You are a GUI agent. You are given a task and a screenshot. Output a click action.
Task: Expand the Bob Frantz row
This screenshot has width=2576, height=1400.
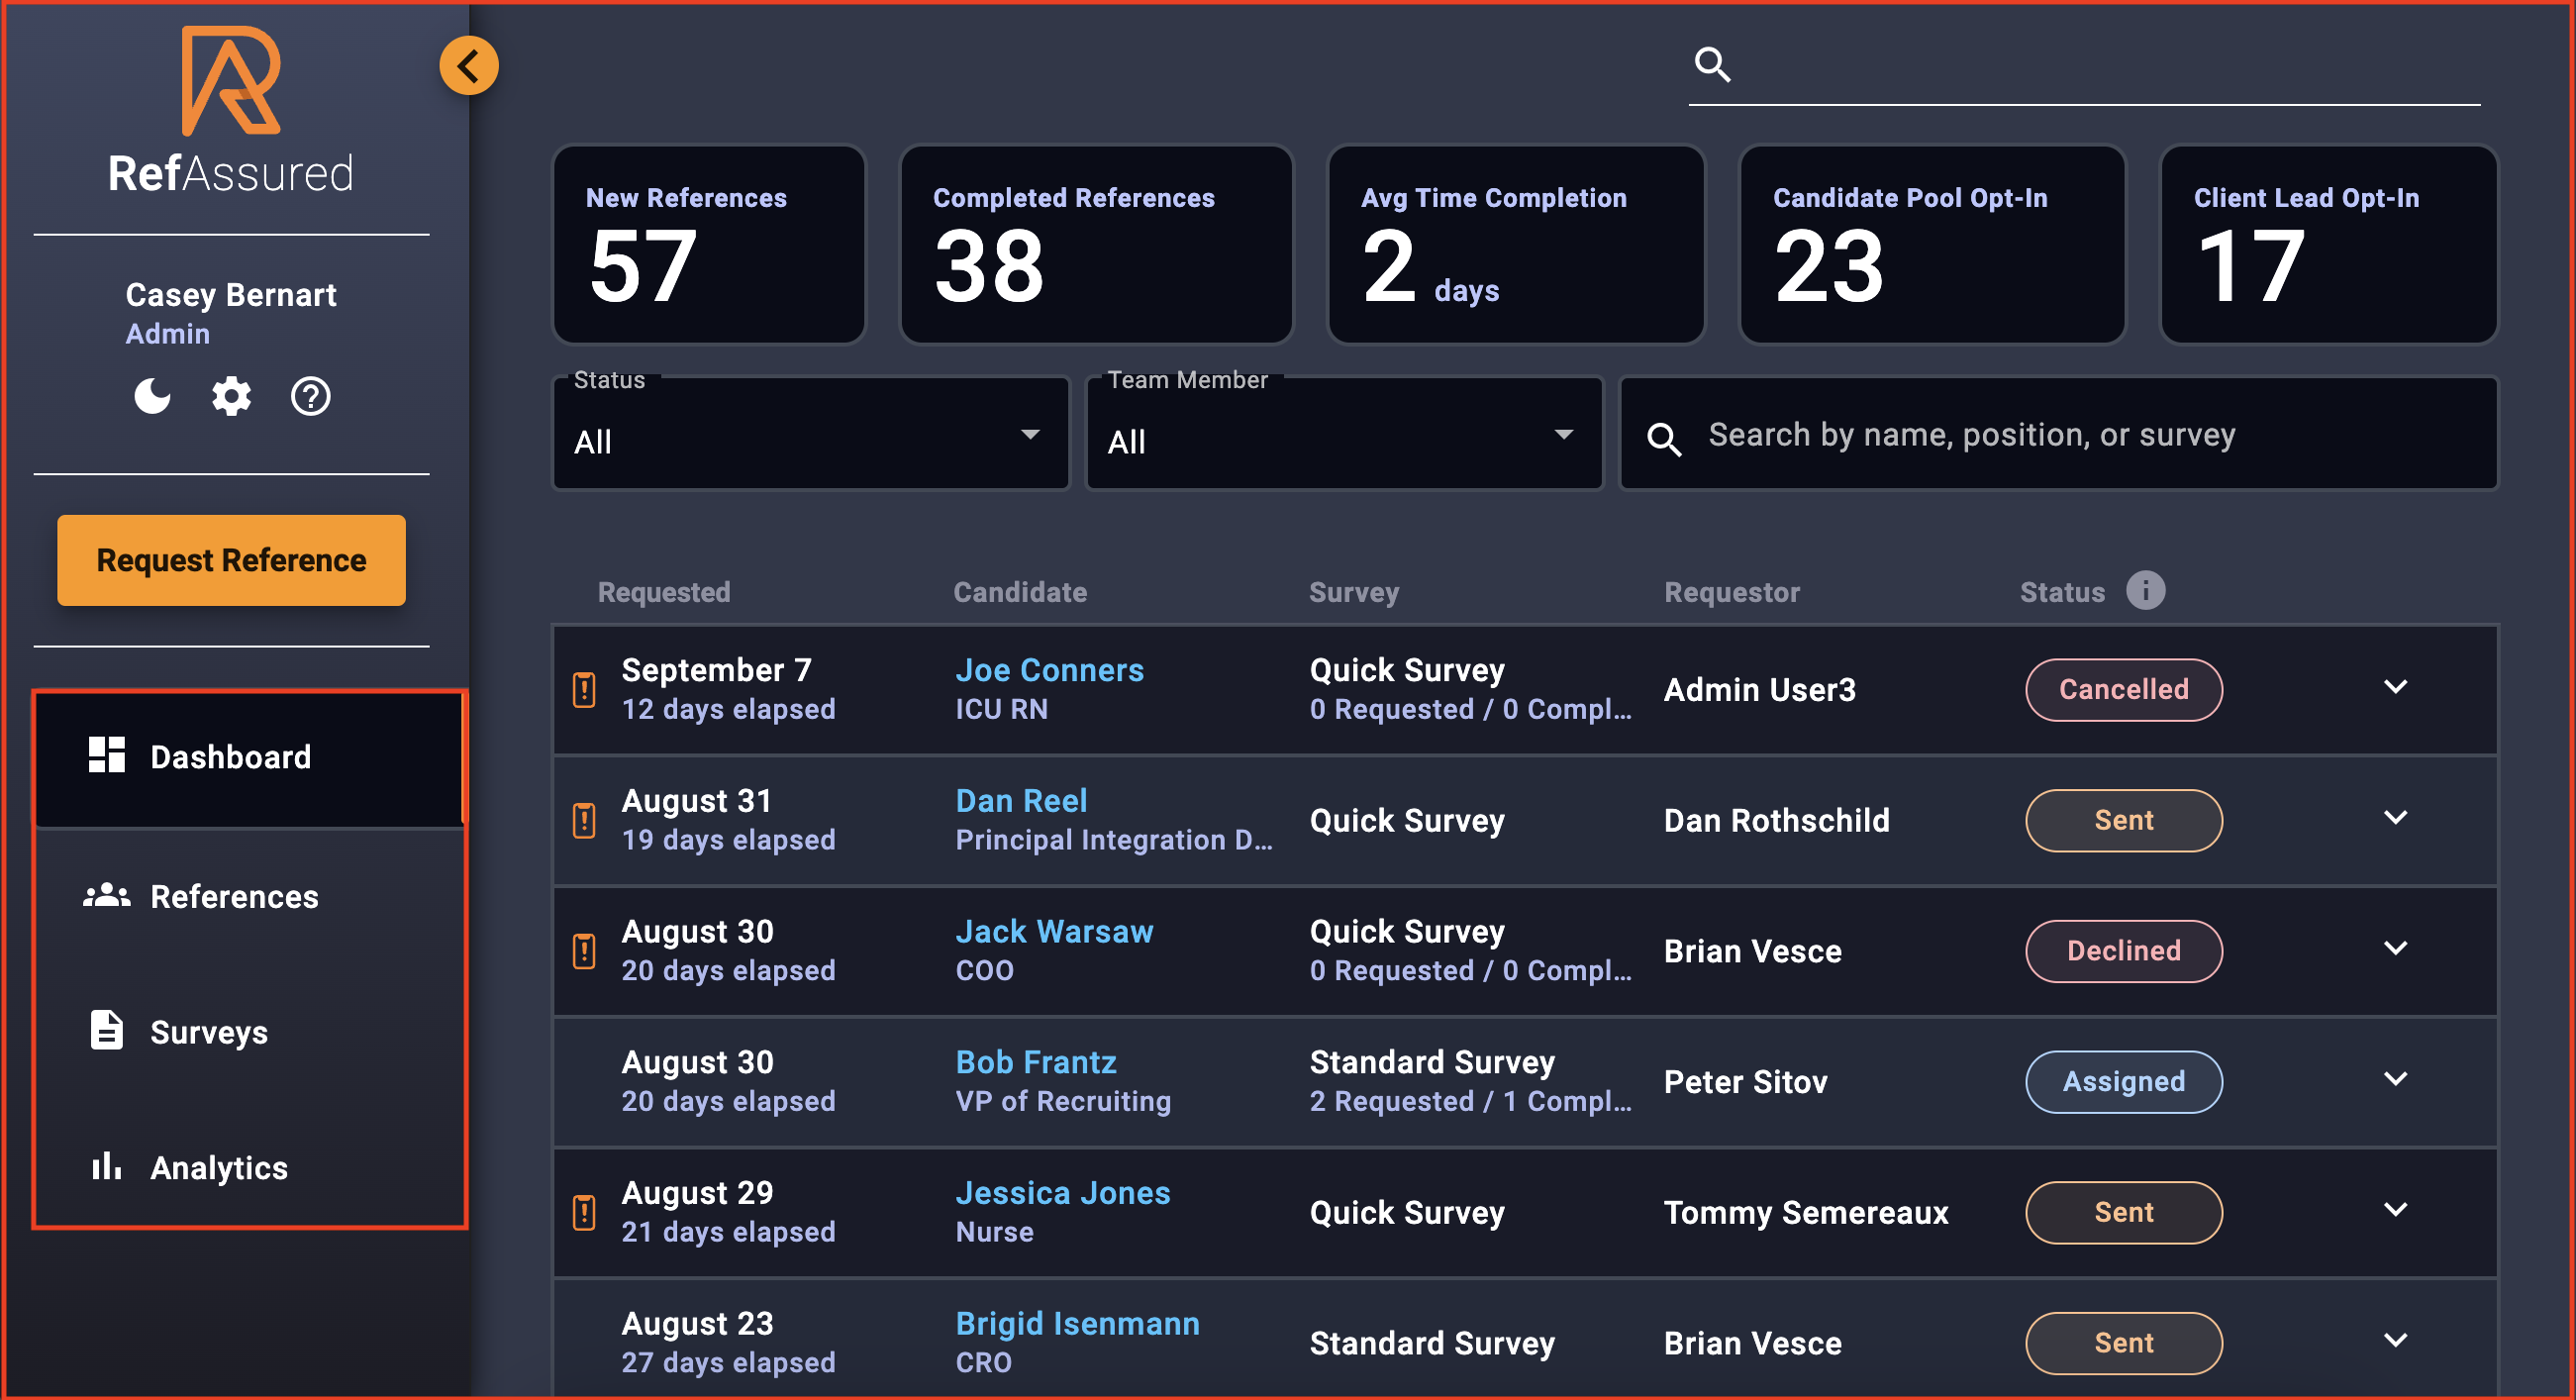[2395, 1079]
